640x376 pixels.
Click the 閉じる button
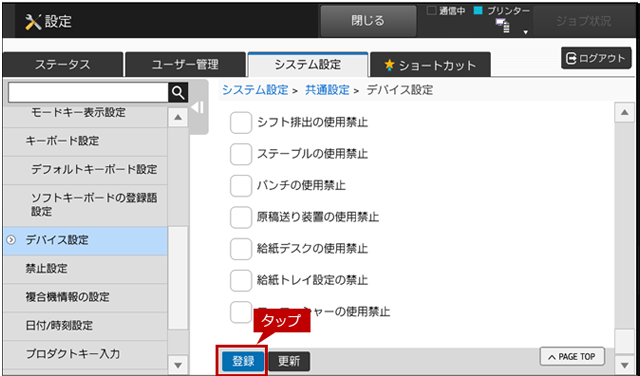pos(368,21)
